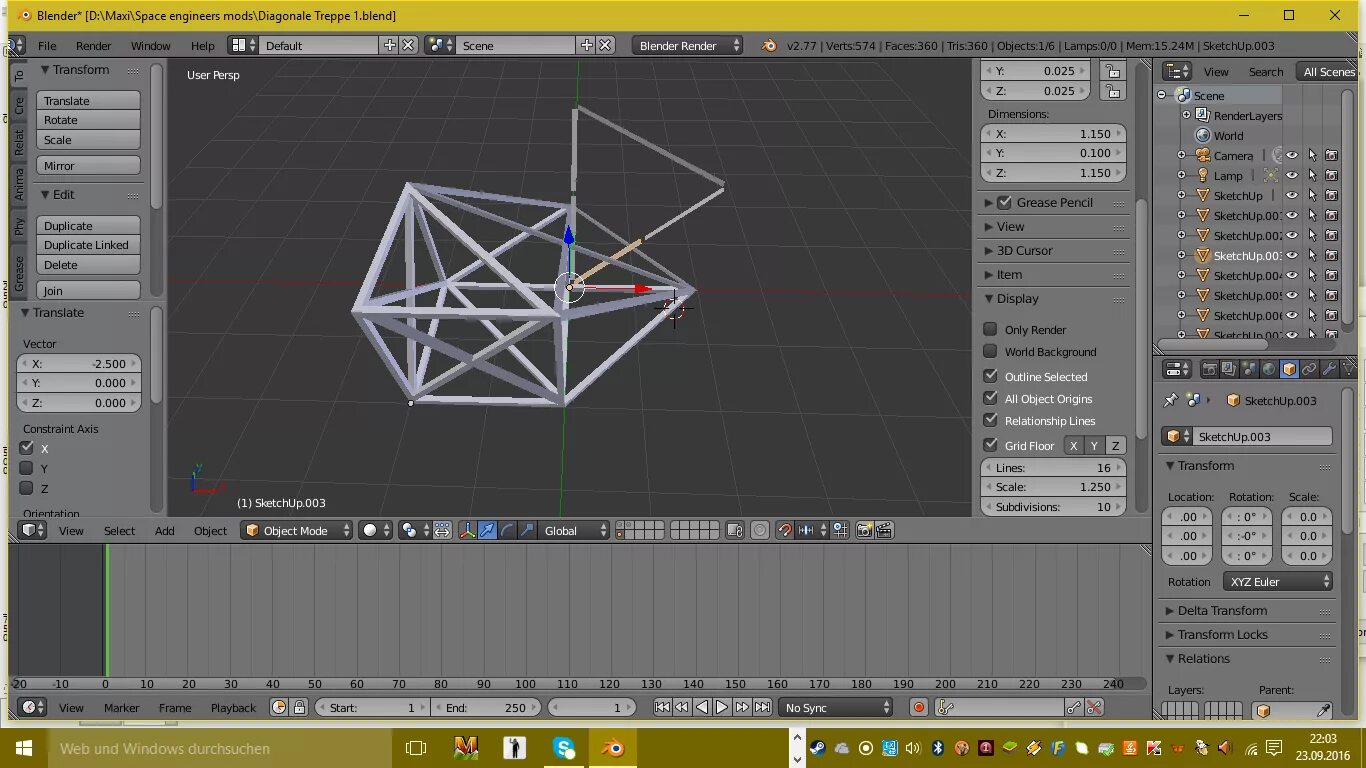Click the grid Scale 1.250 slider field
Image resolution: width=1366 pixels, height=768 pixels.
point(1053,487)
